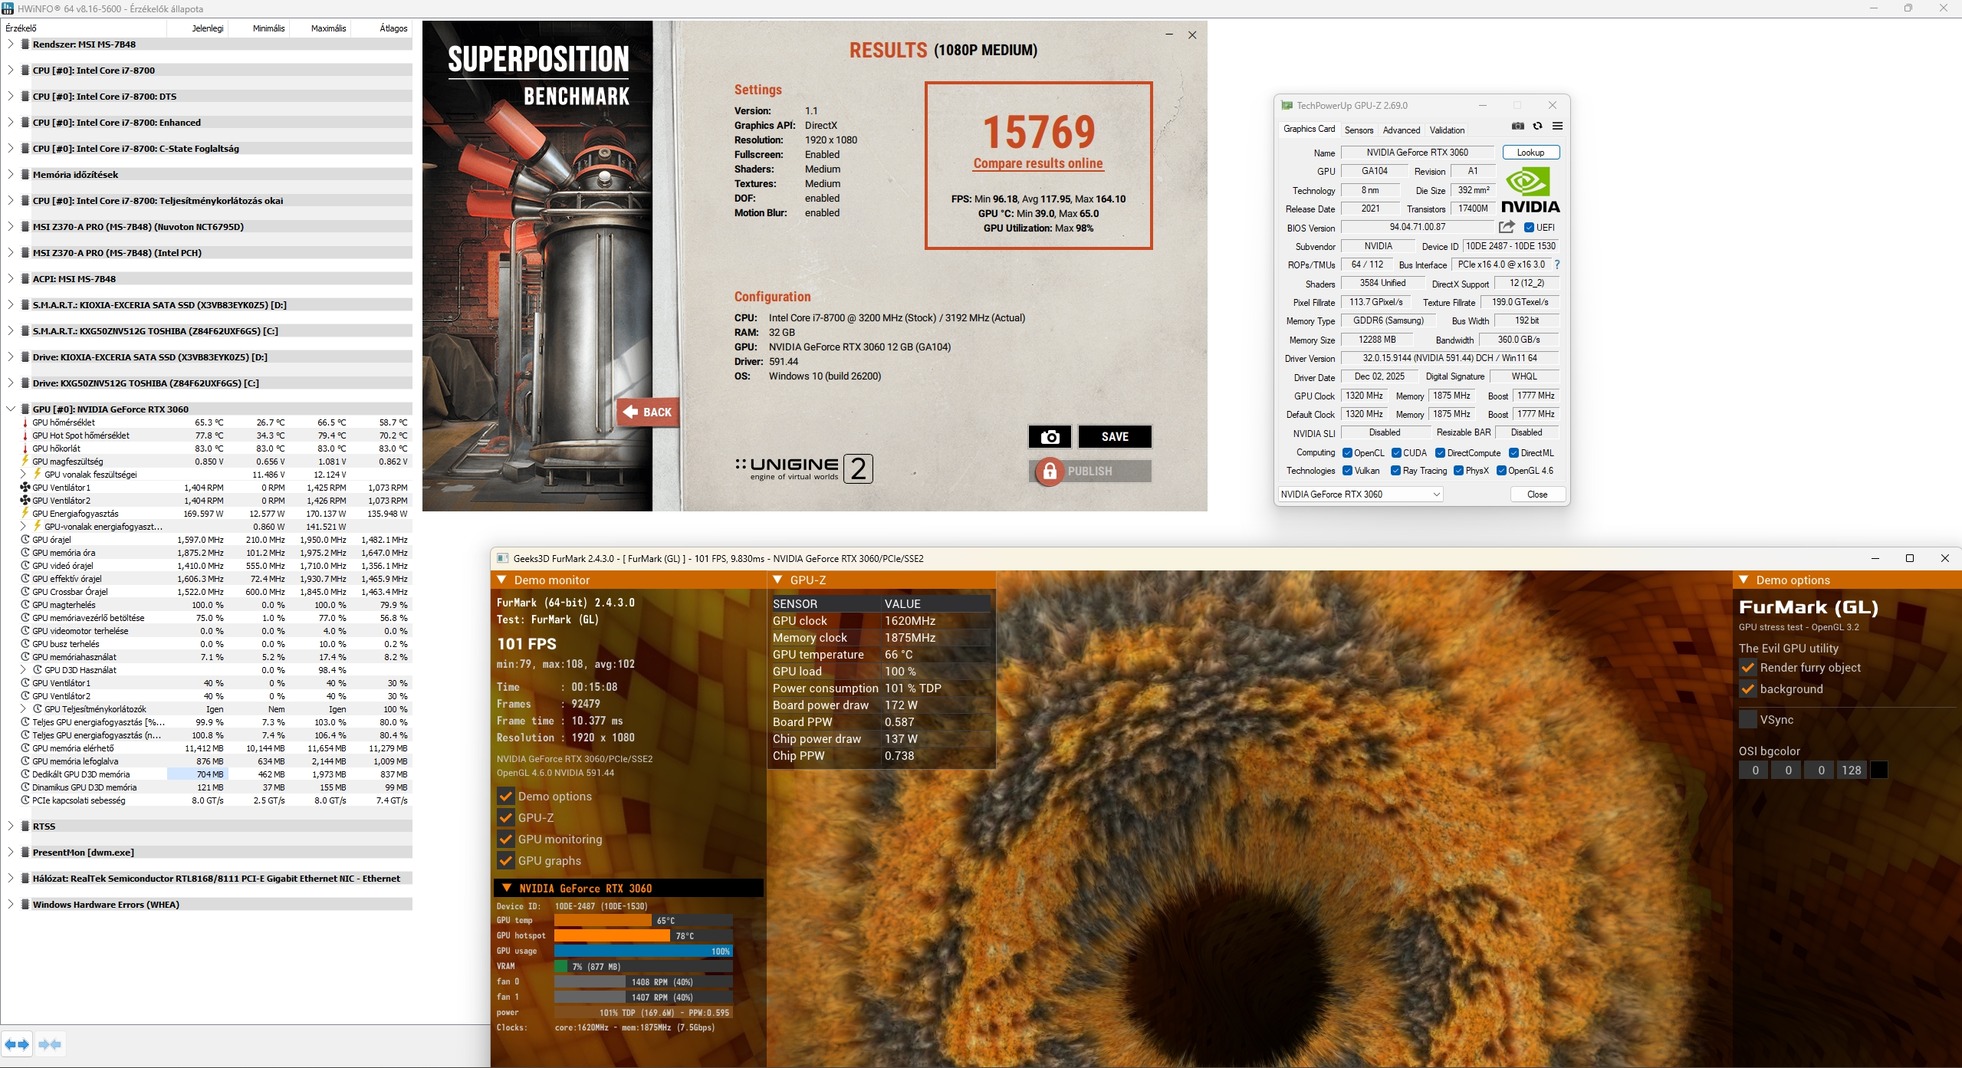1962x1068 pixels.
Task: Collapse the GPU [#0] NVIDIA GeForce RTX 3060 group
Action: 11,409
